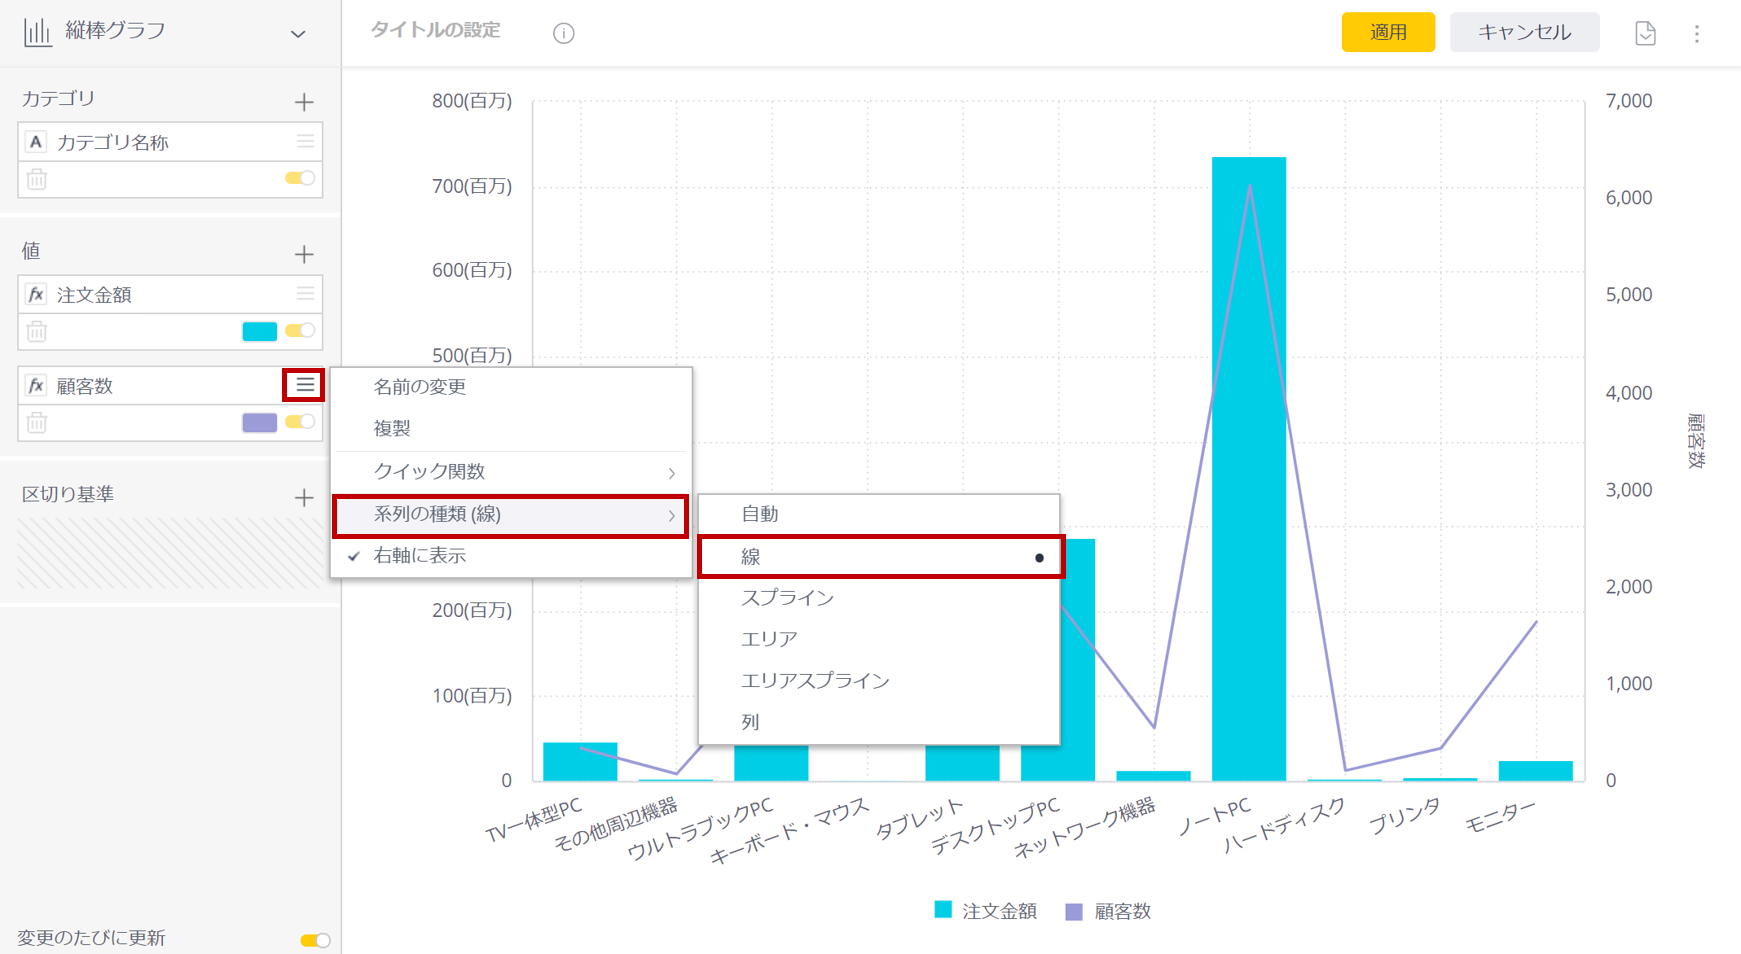Image resolution: width=1741 pixels, height=954 pixels.
Task: Open the カテゴリ名称 hamburger menu
Action: point(305,141)
